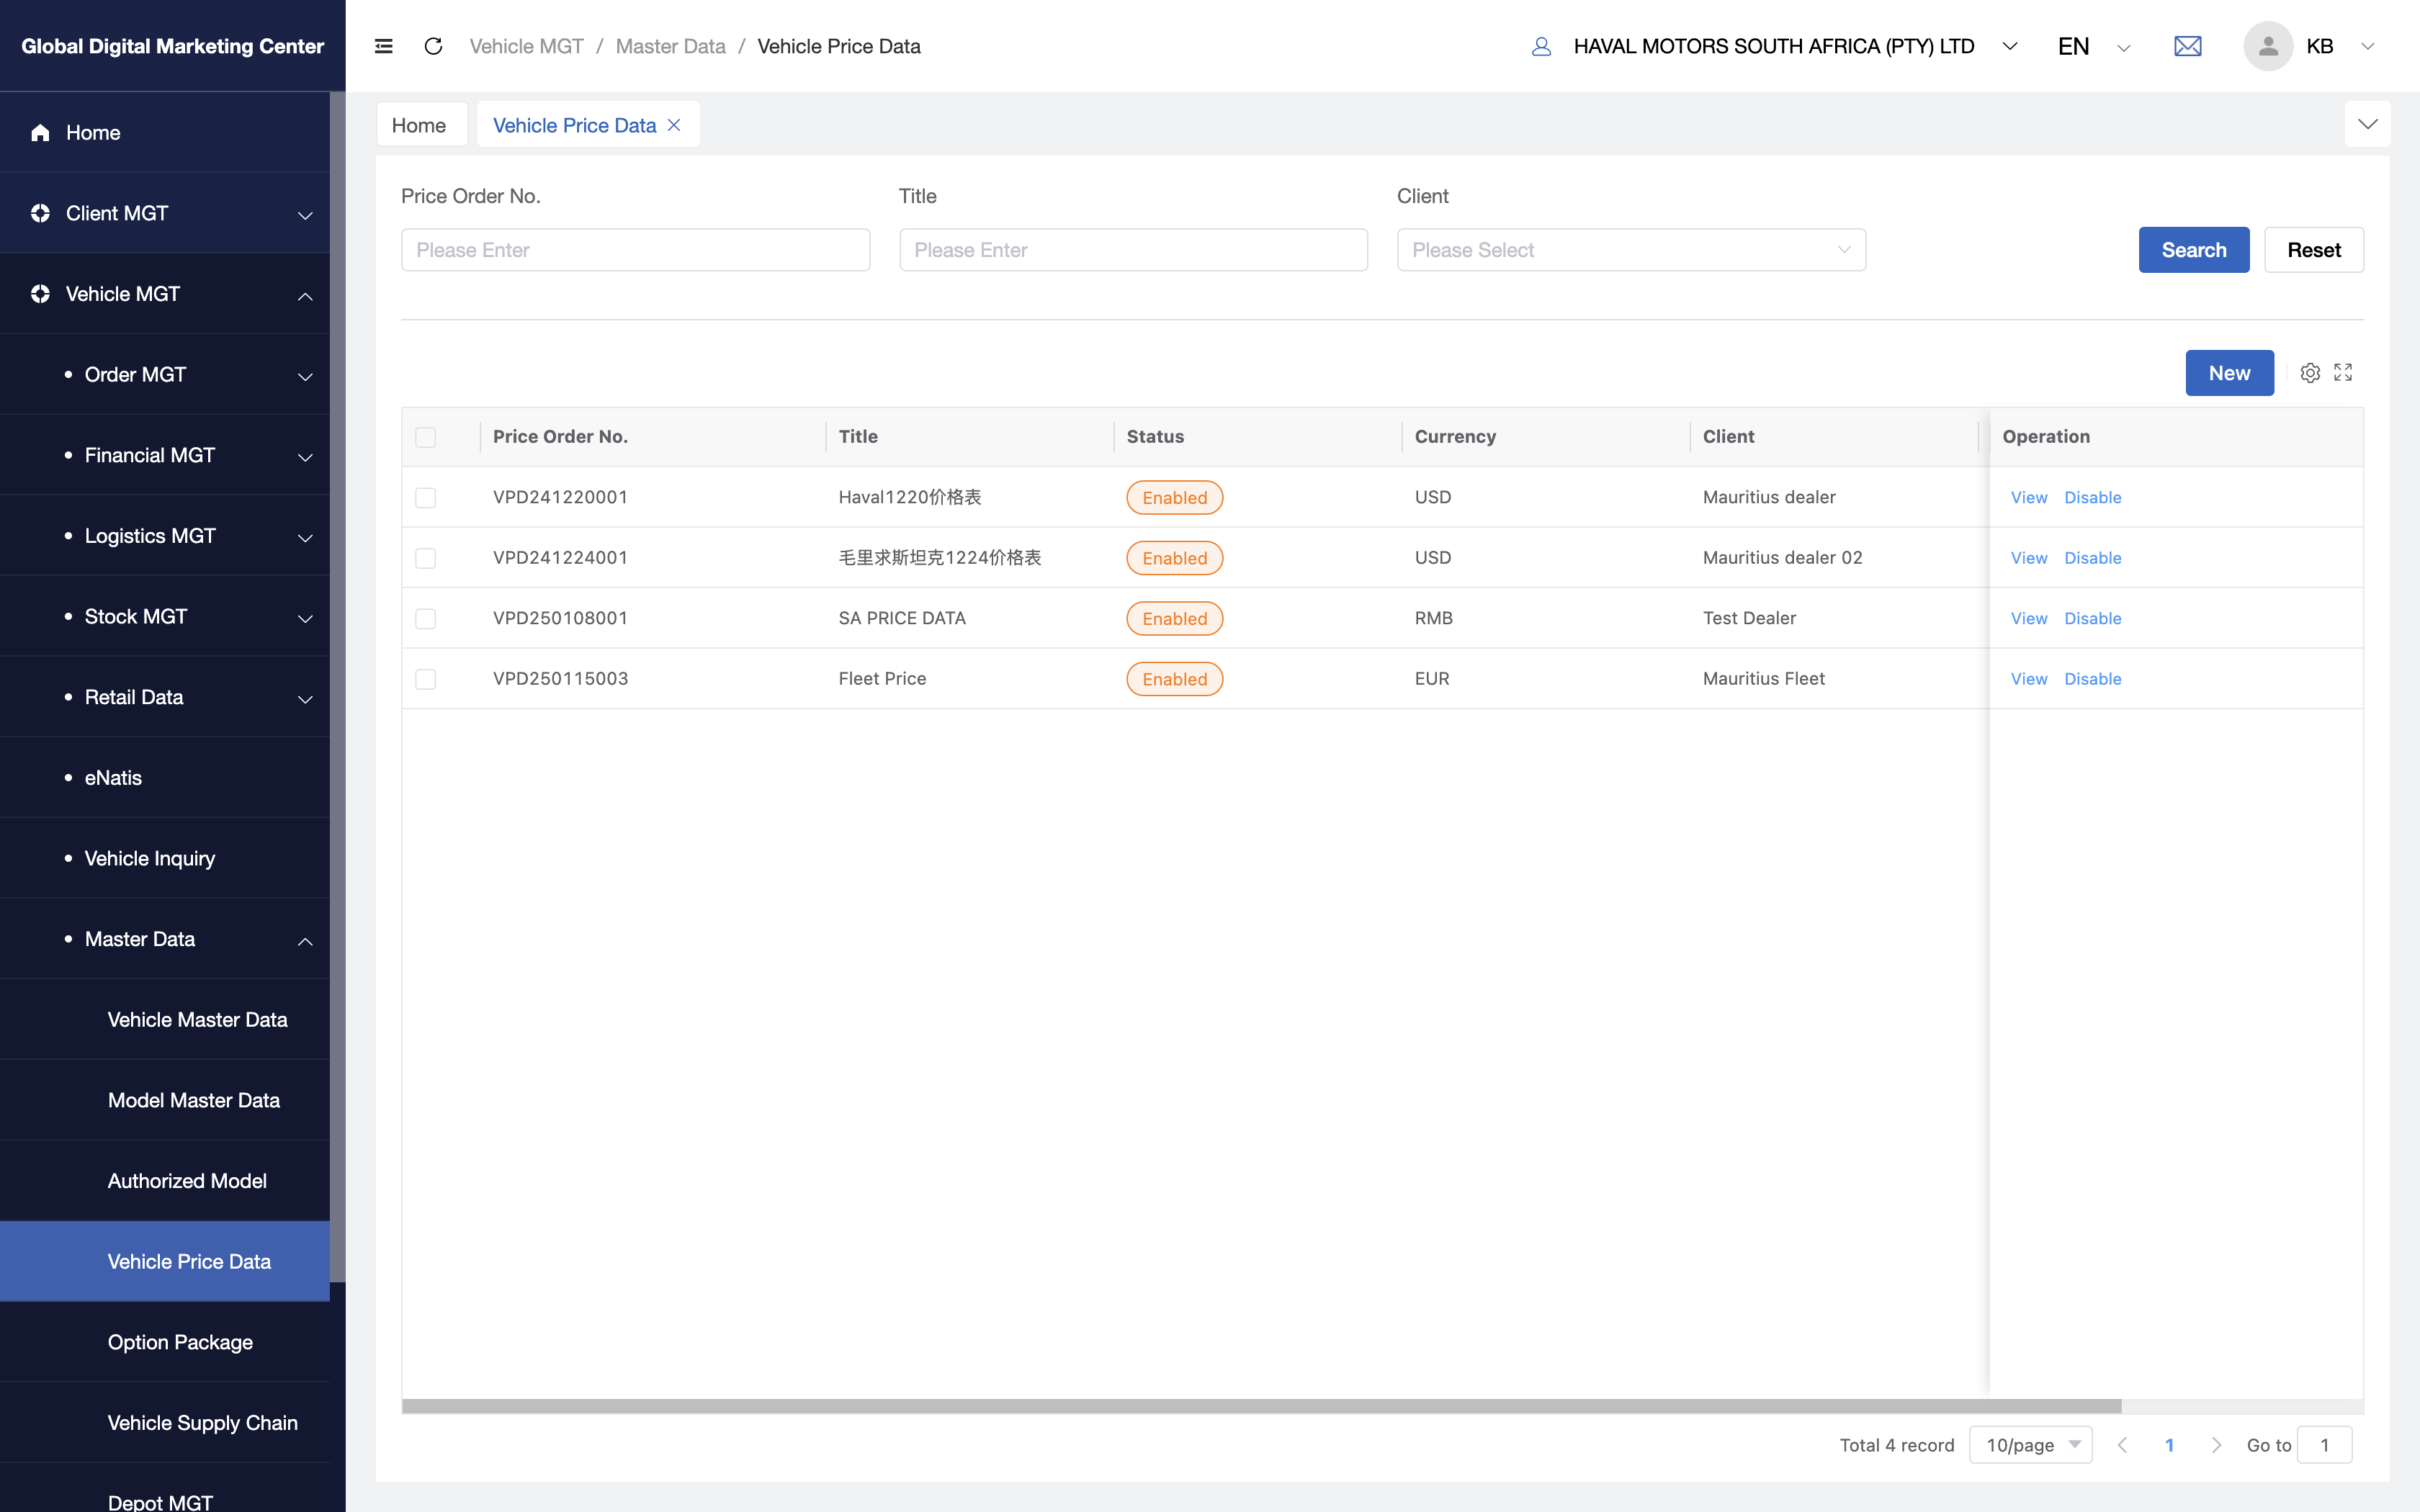The height and width of the screenshot is (1512, 2420).
Task: Collapse Vehicle MGT menu
Action: click(305, 296)
